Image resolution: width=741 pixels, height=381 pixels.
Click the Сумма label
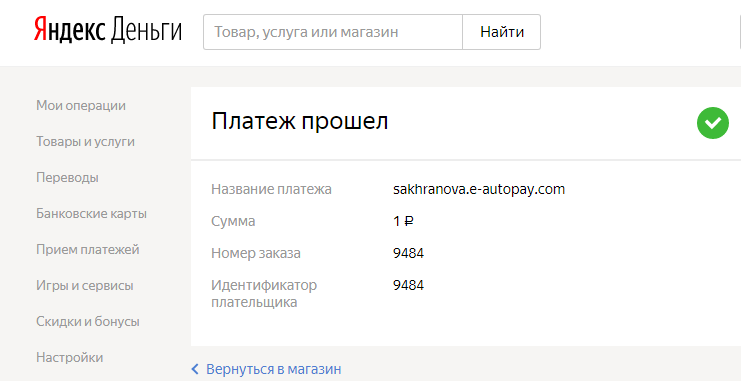tap(233, 221)
